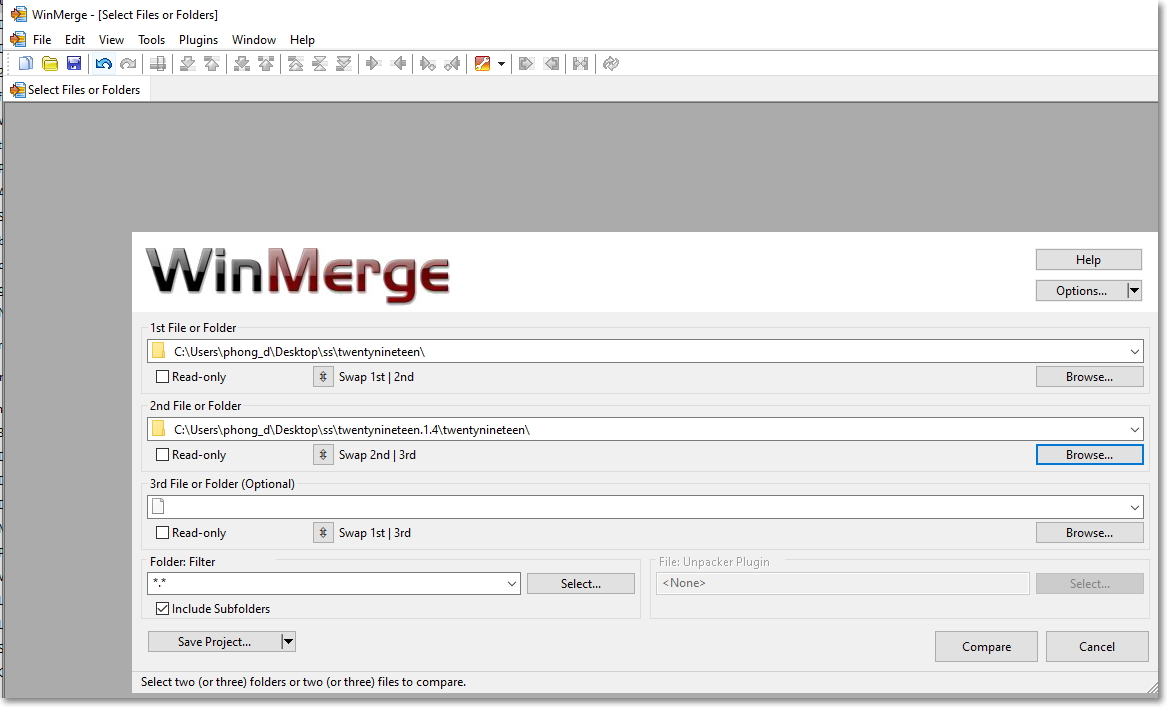
Task: Expand the 3rd File or Folder path dropdown
Action: point(1134,508)
